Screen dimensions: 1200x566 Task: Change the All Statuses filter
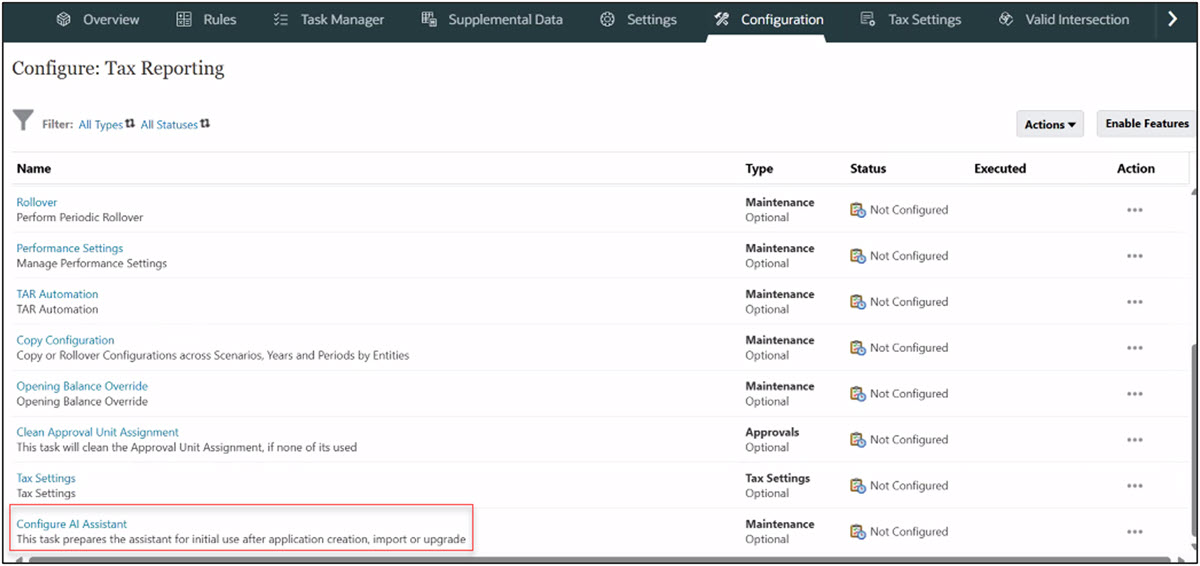175,125
